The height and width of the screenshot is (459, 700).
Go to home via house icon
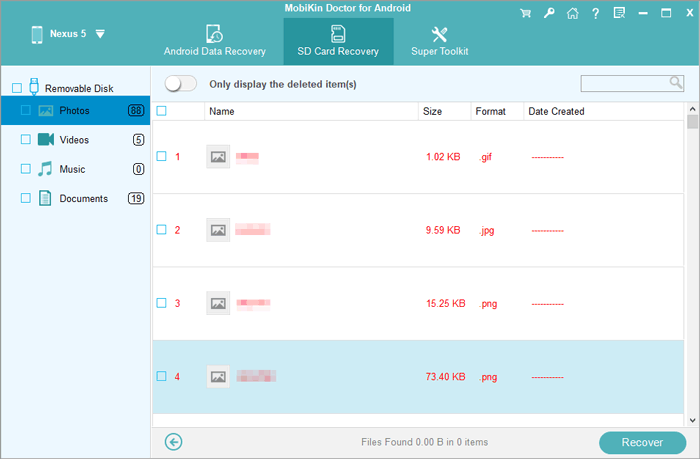tap(570, 14)
